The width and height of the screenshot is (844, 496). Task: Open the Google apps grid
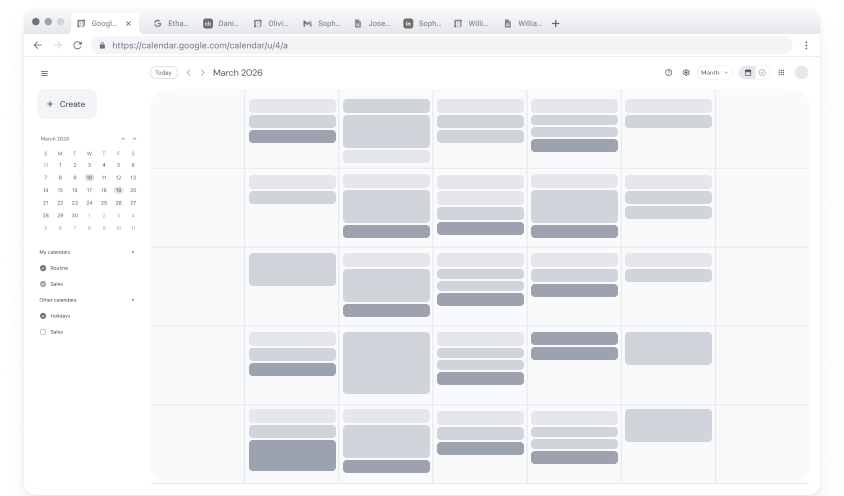pos(782,73)
